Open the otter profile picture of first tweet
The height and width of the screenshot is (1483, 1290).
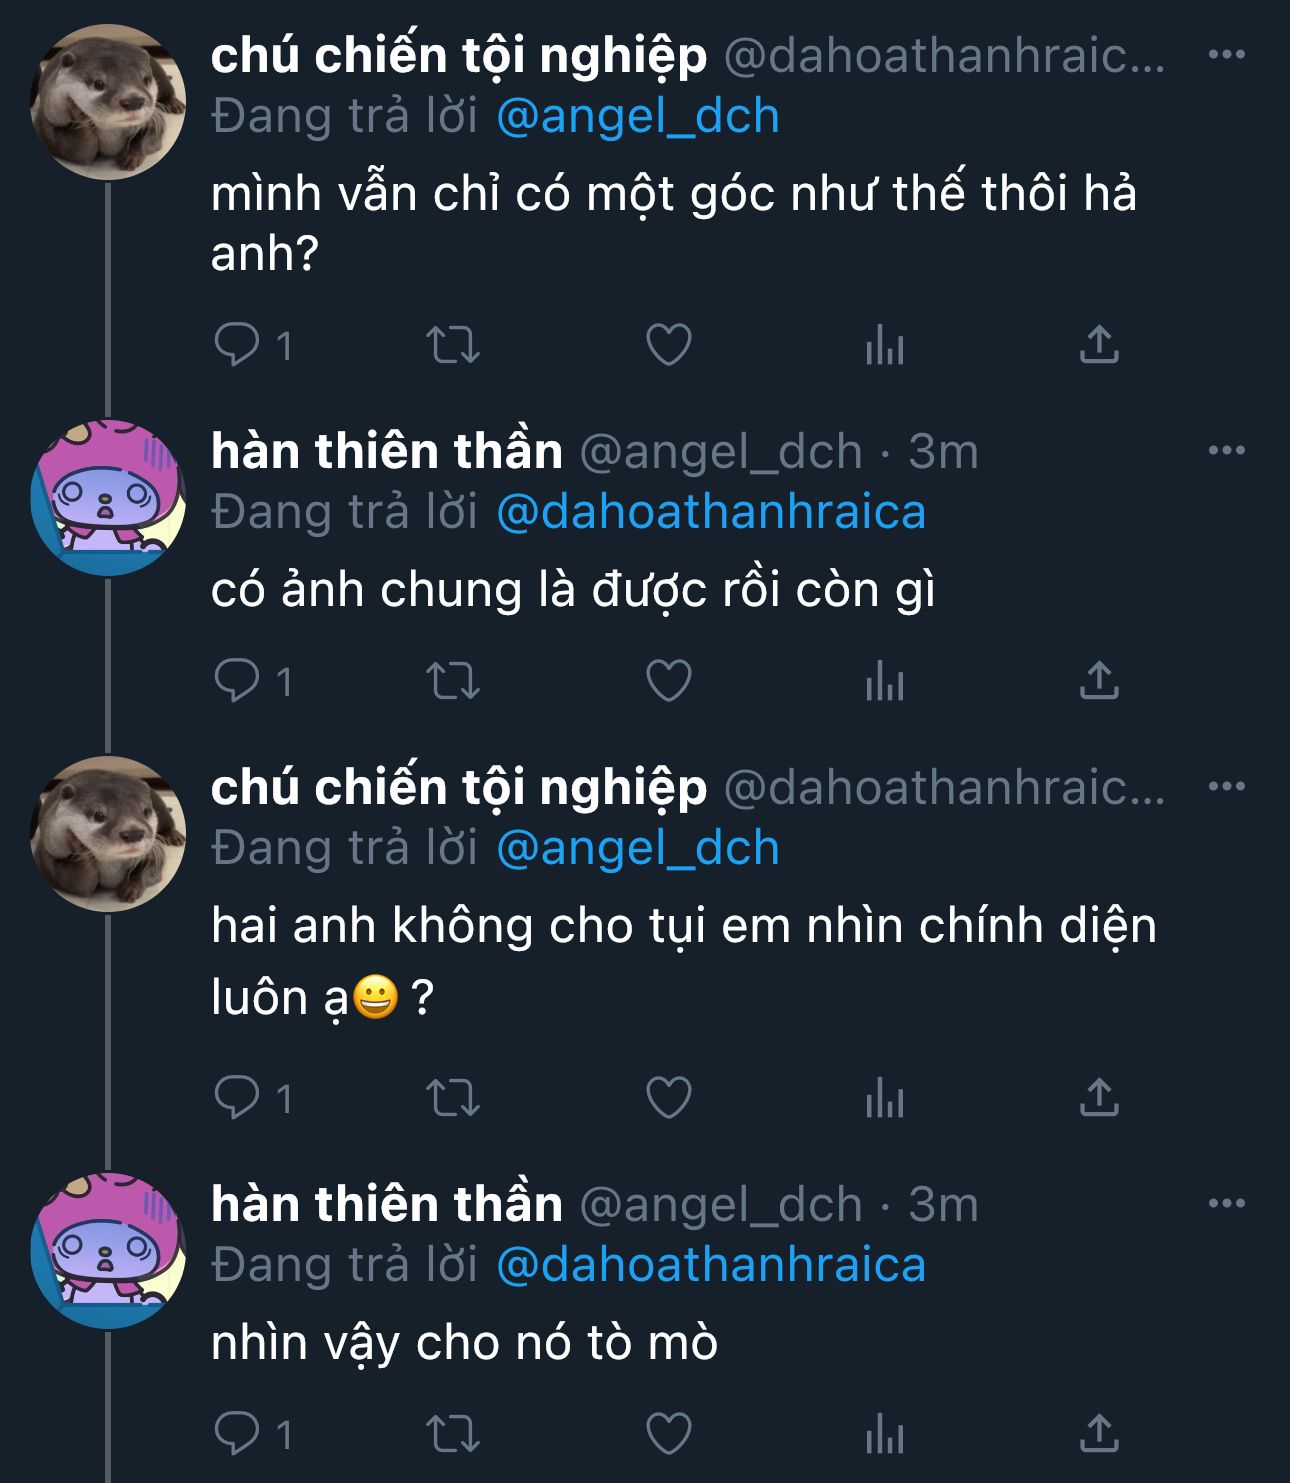tap(108, 102)
